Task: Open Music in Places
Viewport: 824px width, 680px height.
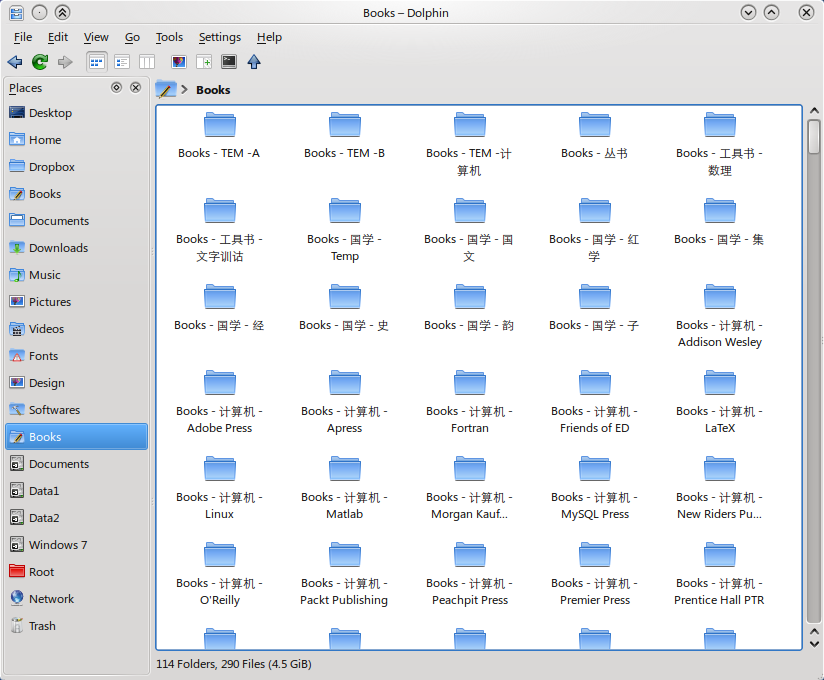Action: tap(76, 275)
